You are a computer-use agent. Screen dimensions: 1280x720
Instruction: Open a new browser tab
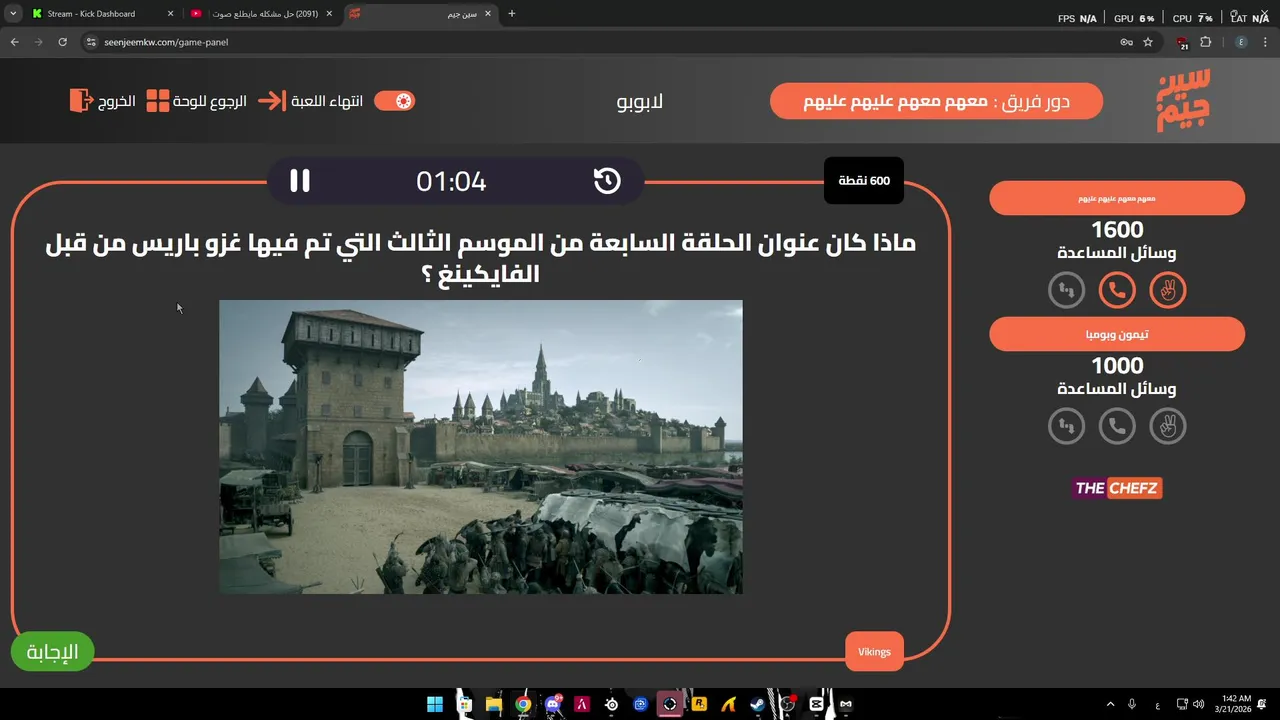pos(512,14)
